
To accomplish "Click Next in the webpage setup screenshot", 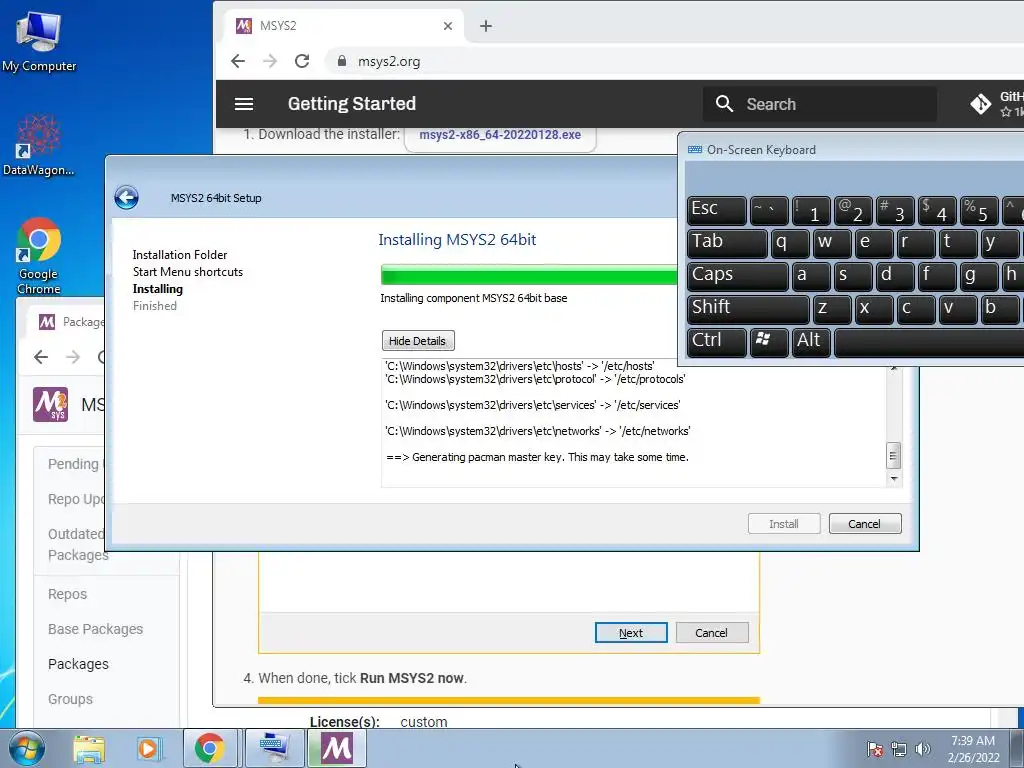I will pos(631,633).
